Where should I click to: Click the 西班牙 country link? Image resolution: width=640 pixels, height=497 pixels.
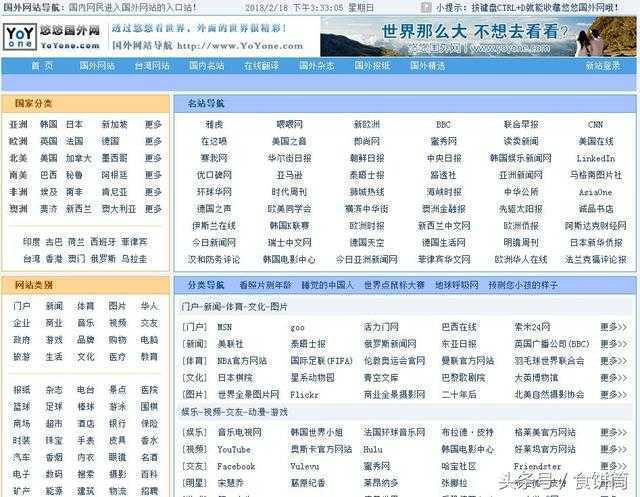click(x=103, y=242)
